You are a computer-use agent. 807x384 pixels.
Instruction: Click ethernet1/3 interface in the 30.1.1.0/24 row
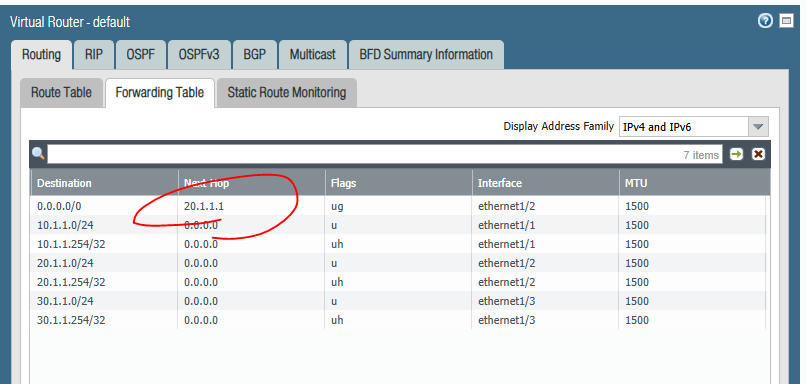point(506,301)
